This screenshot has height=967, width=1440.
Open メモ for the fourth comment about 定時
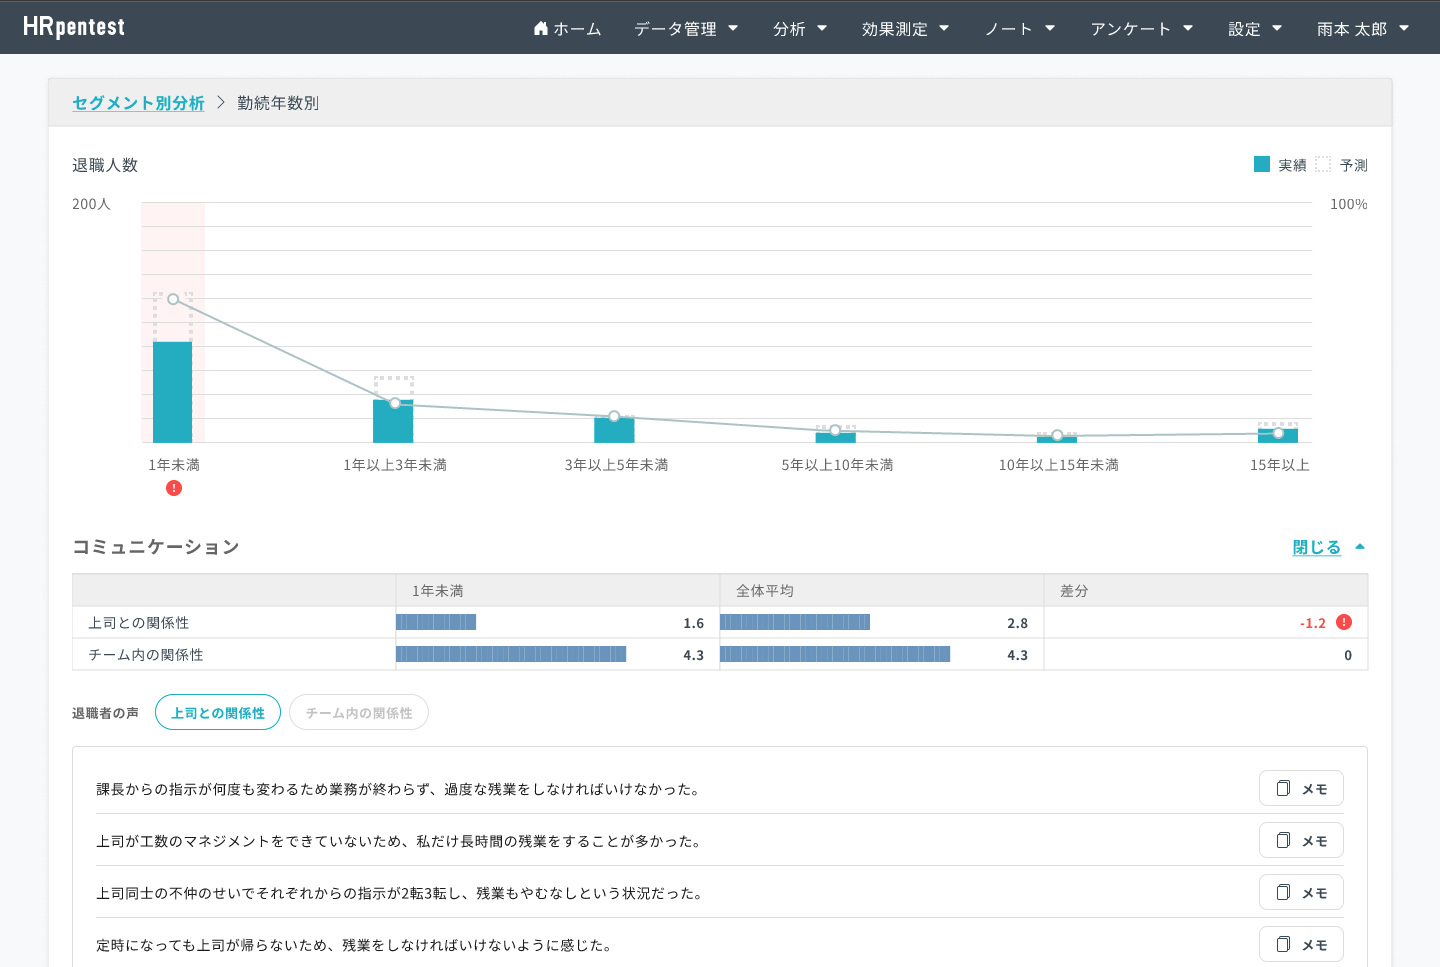(1301, 944)
